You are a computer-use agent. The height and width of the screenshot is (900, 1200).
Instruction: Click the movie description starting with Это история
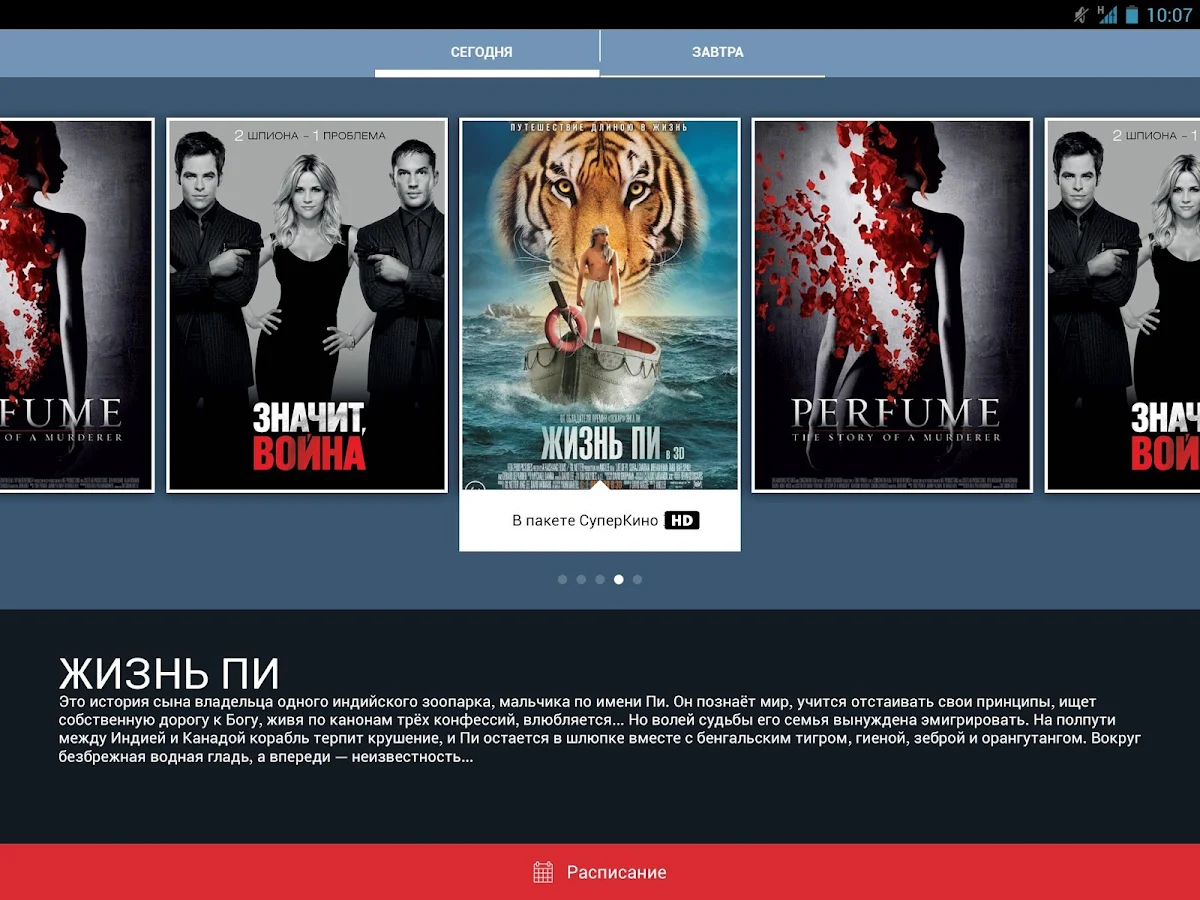[x=600, y=729]
